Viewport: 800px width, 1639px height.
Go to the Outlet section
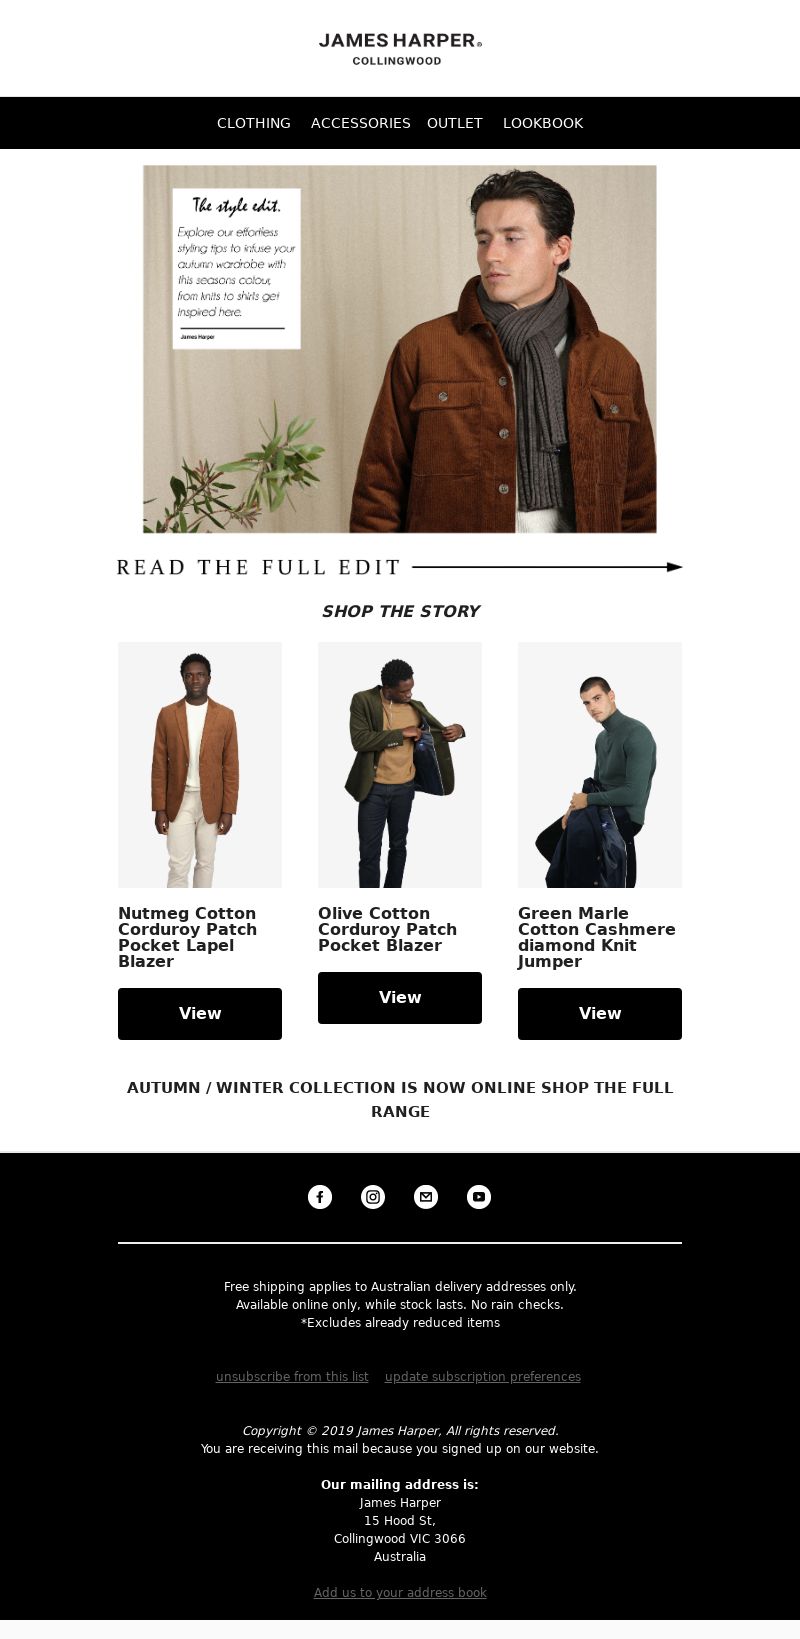click(455, 123)
